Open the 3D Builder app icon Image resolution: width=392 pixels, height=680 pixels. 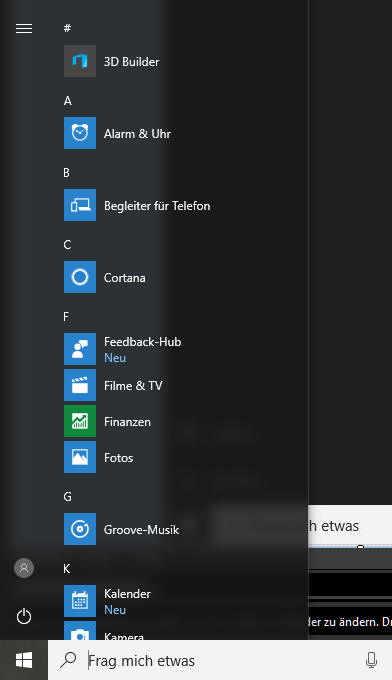[80, 61]
